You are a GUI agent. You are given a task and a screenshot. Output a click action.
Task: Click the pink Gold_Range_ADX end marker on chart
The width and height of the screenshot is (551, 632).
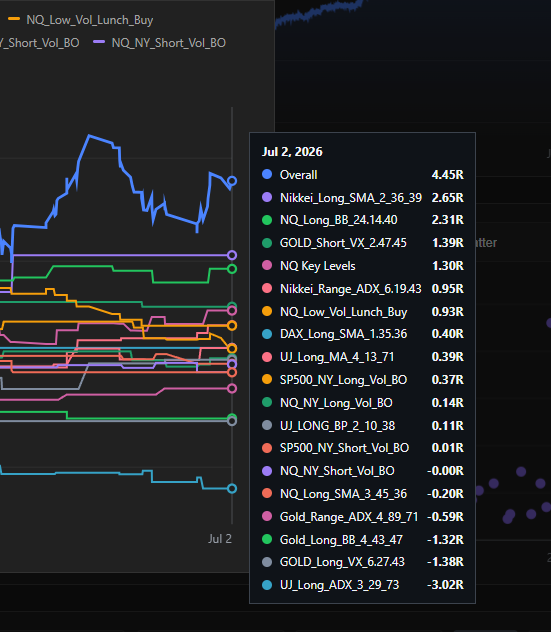click(232, 388)
